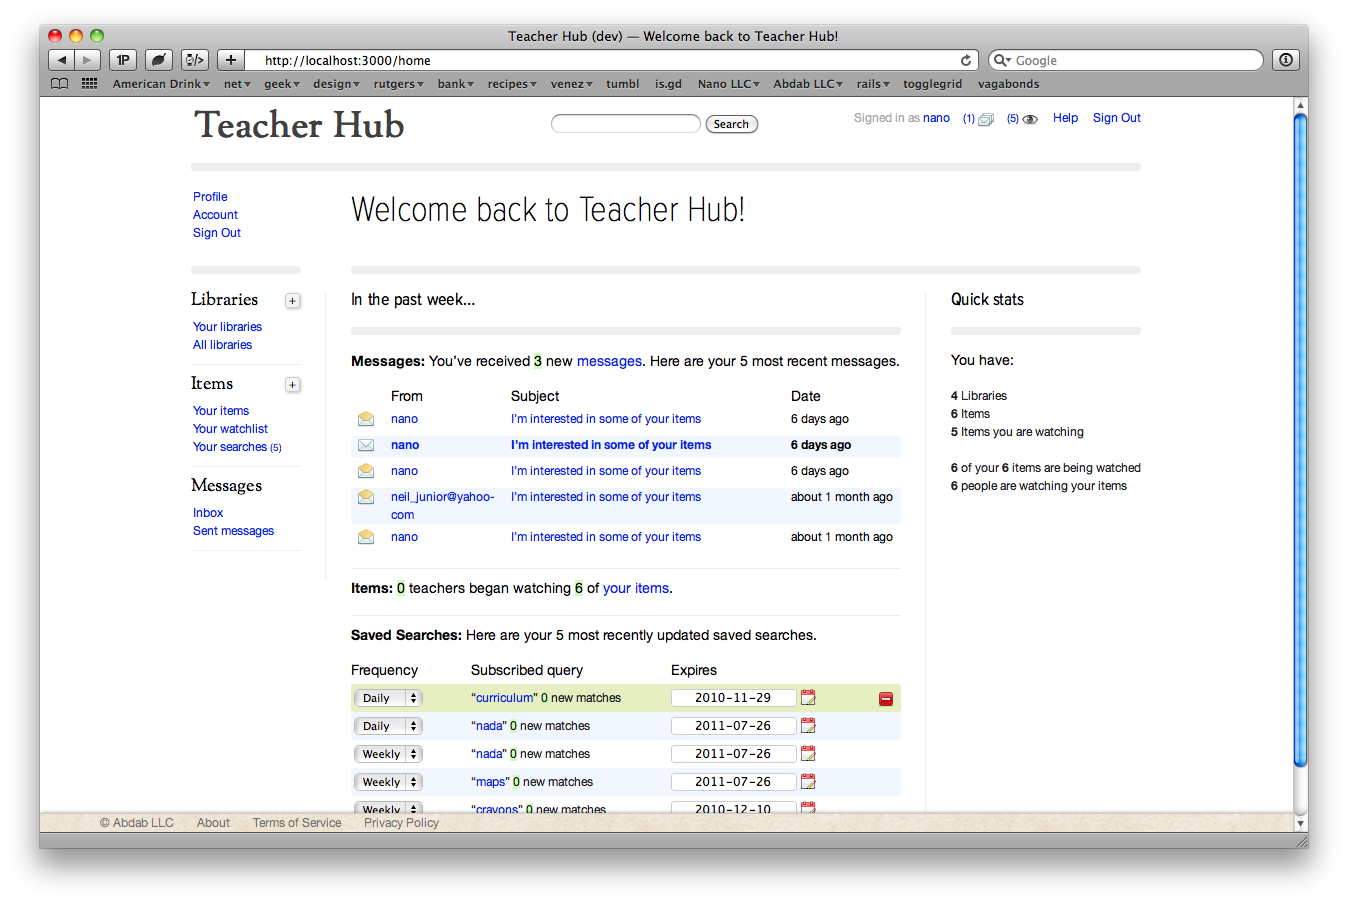1348x900 pixels.
Task: Click the watchlist eye icon in header
Action: pos(1030,119)
